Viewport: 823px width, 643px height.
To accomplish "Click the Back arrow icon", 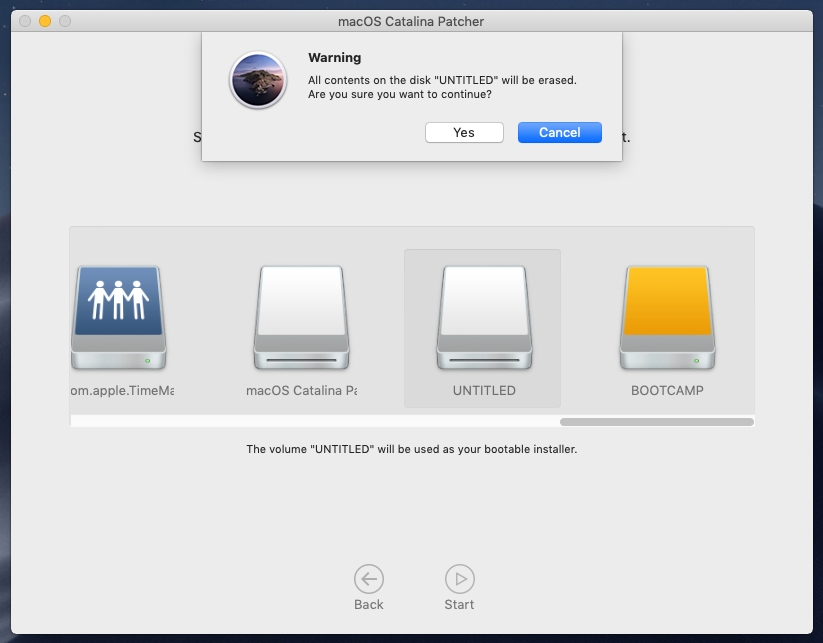I will pos(368,579).
